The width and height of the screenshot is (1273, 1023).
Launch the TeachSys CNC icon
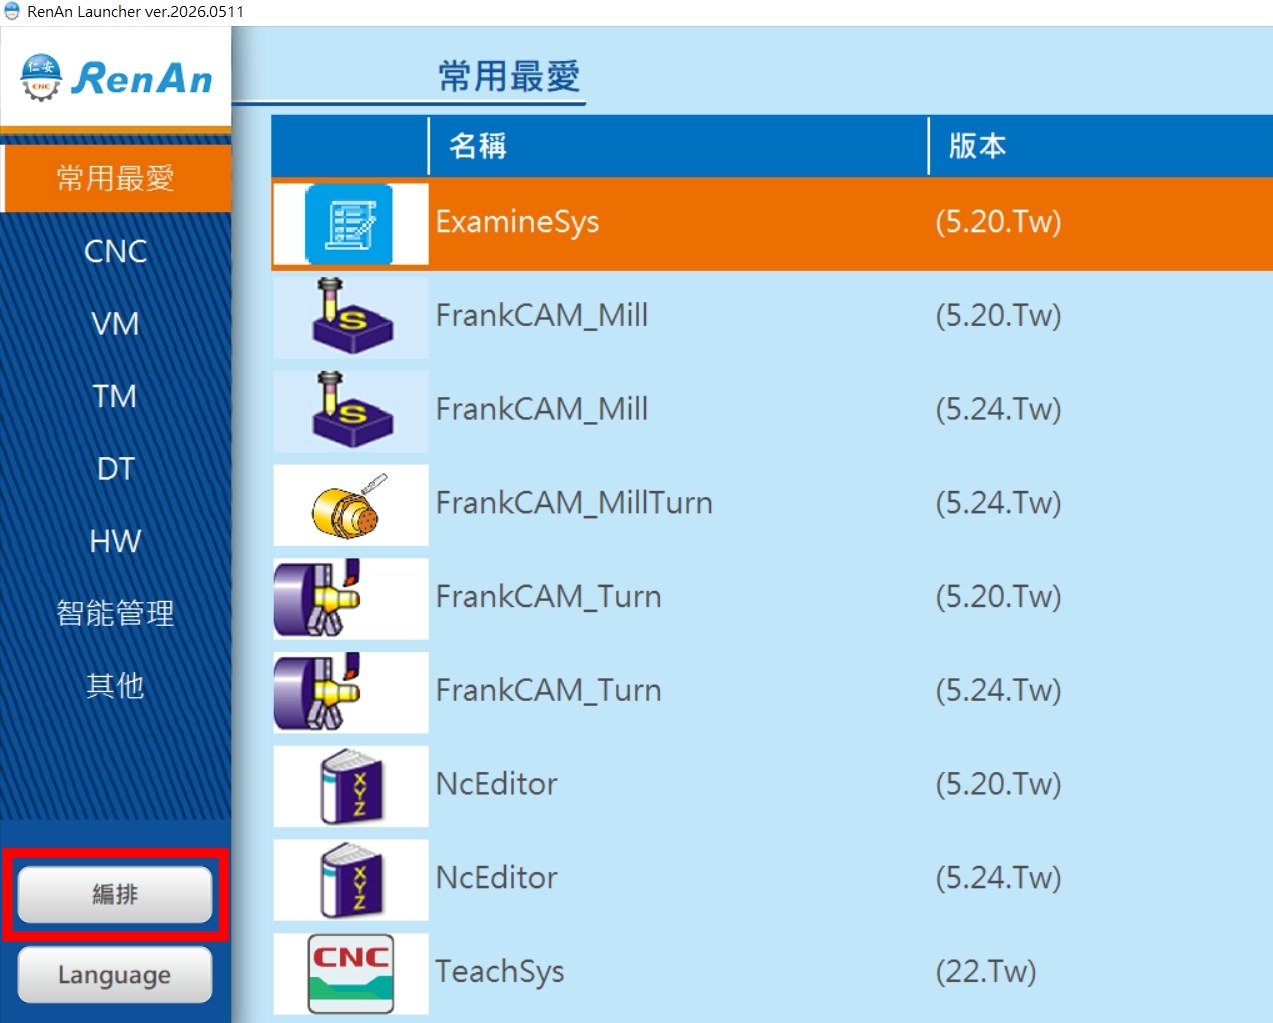[351, 974]
